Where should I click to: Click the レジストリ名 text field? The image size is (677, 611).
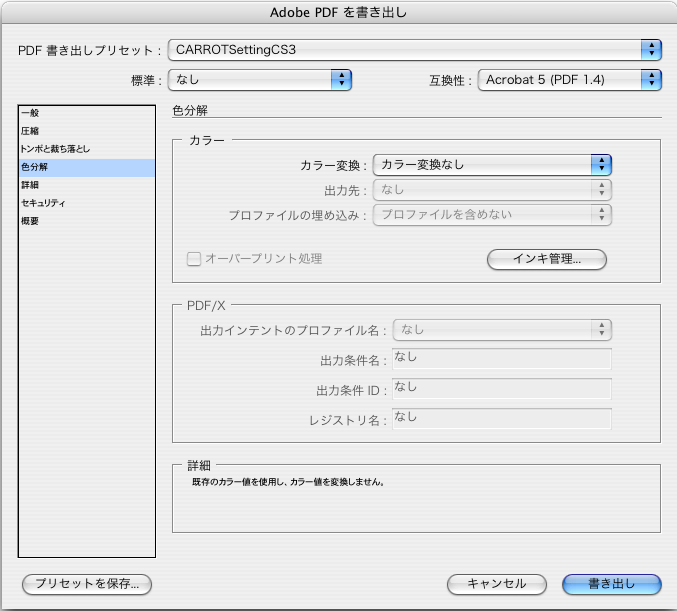pyautogui.click(x=502, y=419)
